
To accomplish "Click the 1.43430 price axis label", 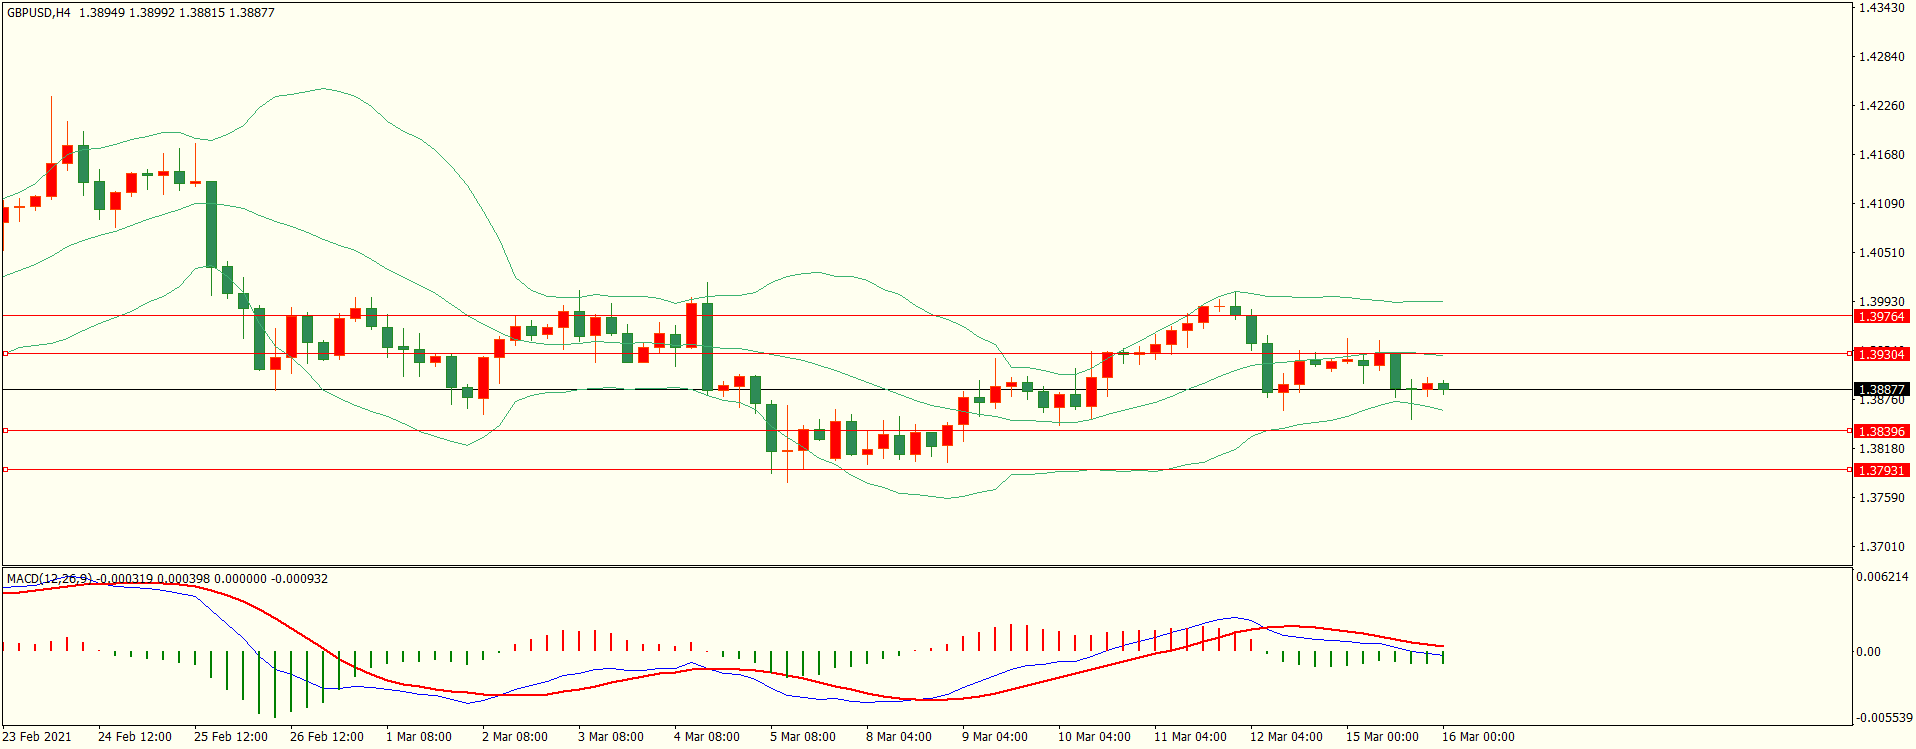I will click(x=1881, y=8).
